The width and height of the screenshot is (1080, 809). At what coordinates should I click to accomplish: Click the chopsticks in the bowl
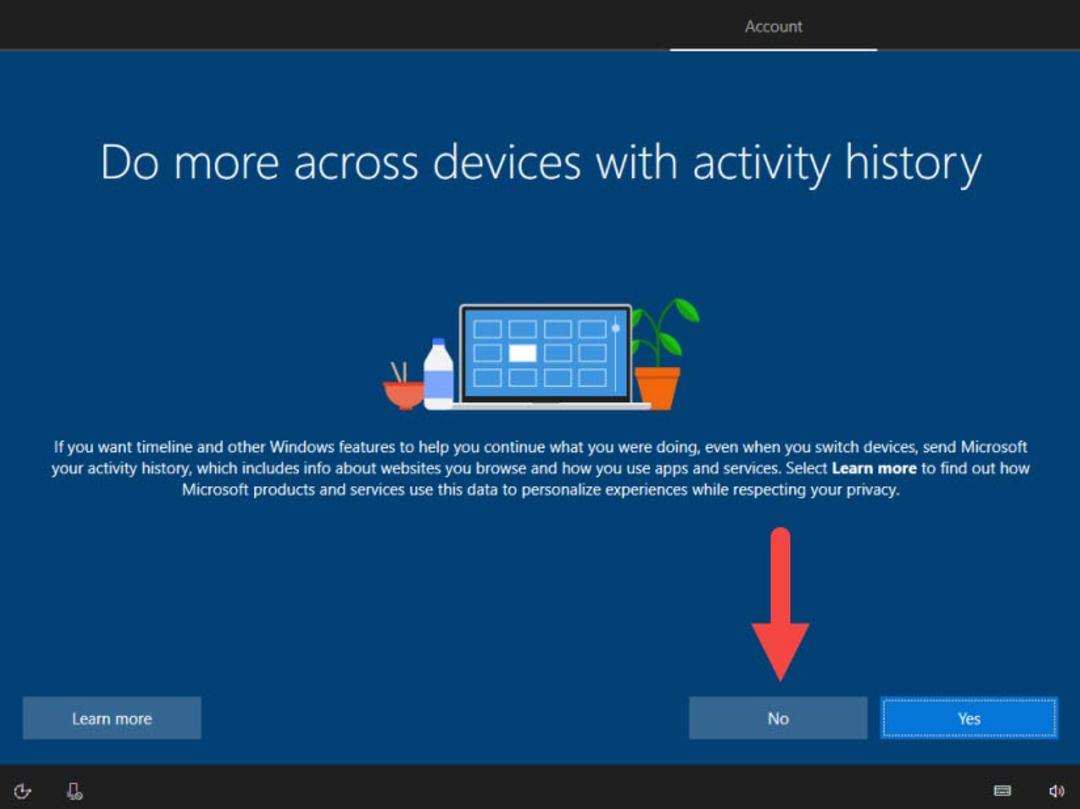tap(399, 372)
